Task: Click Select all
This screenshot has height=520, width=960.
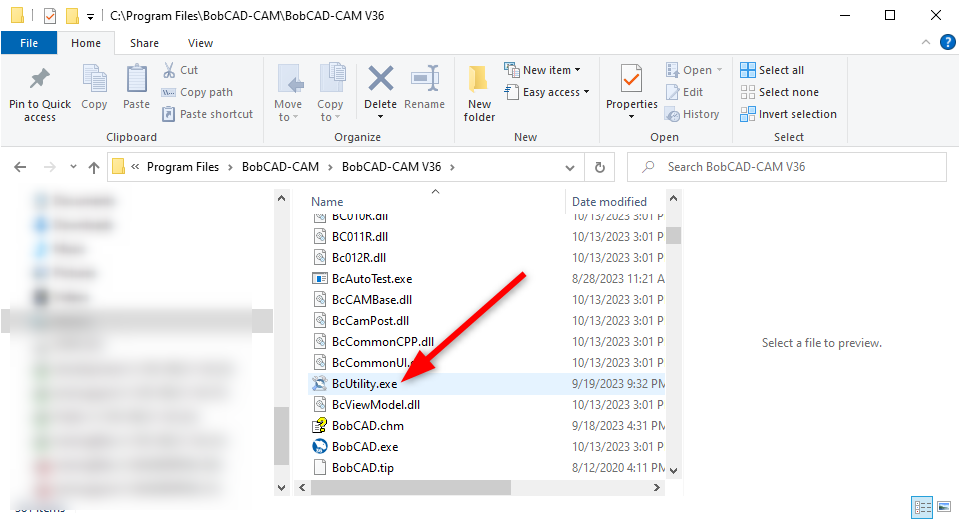Action: tap(772, 70)
